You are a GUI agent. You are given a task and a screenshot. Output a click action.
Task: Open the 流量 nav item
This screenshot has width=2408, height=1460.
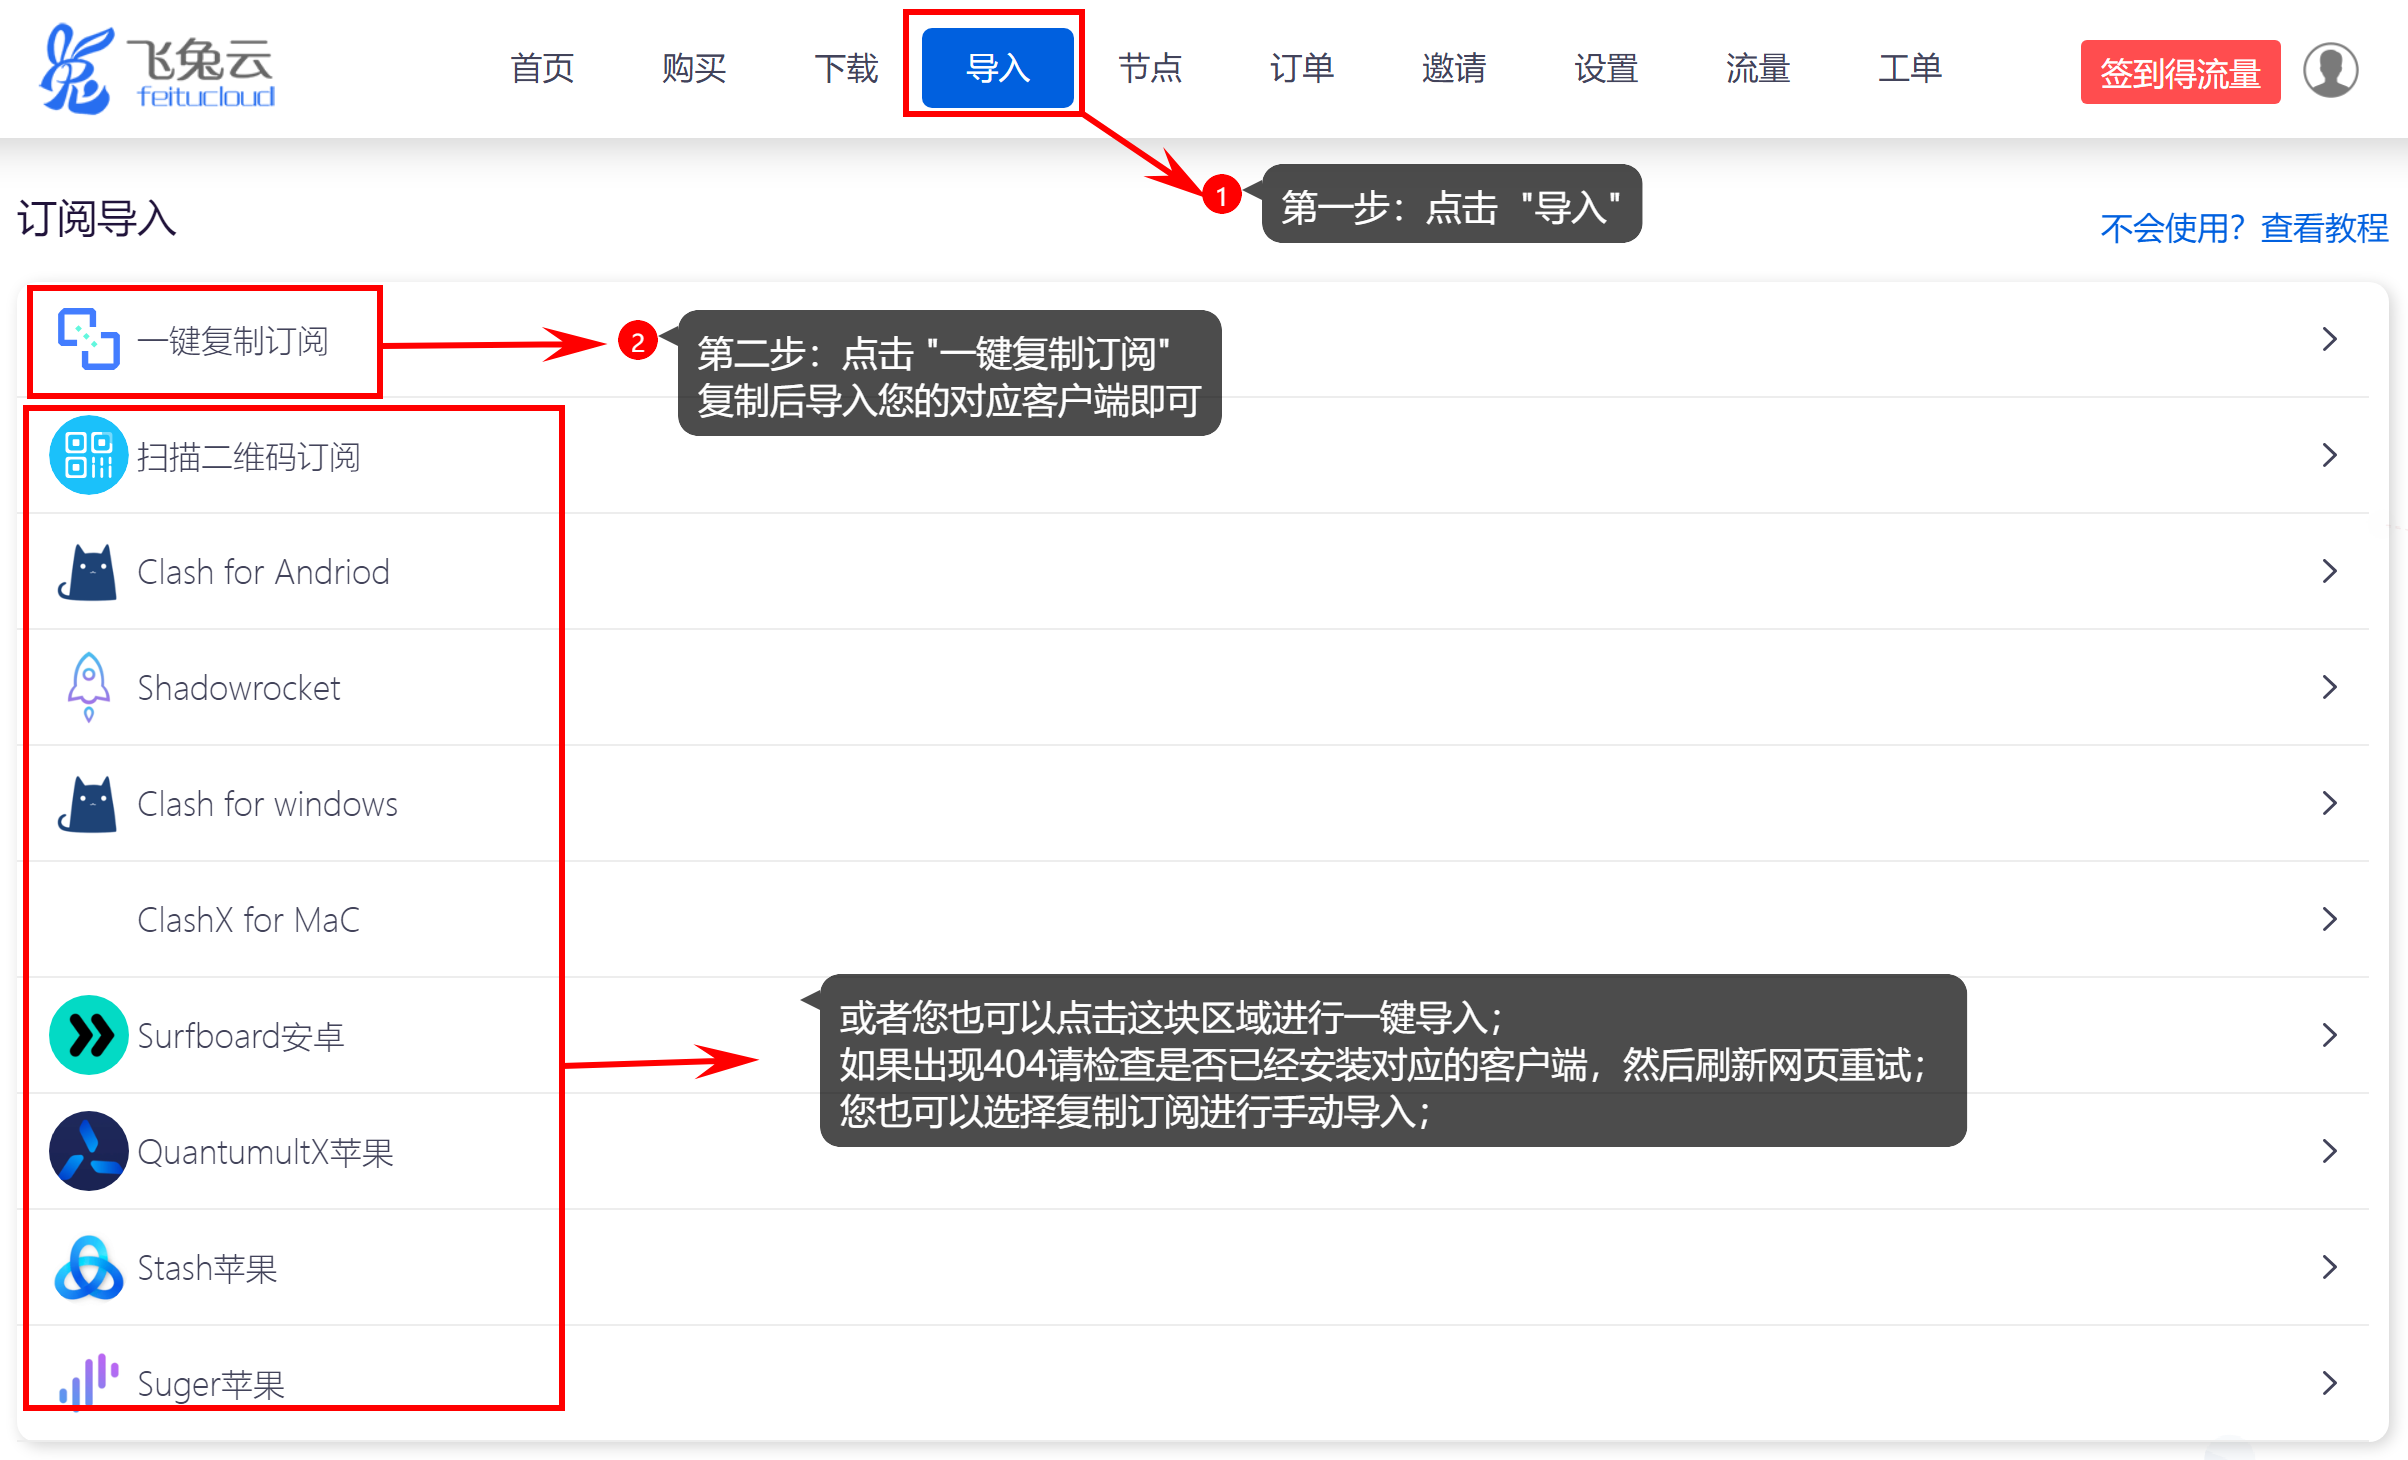[x=1758, y=68]
